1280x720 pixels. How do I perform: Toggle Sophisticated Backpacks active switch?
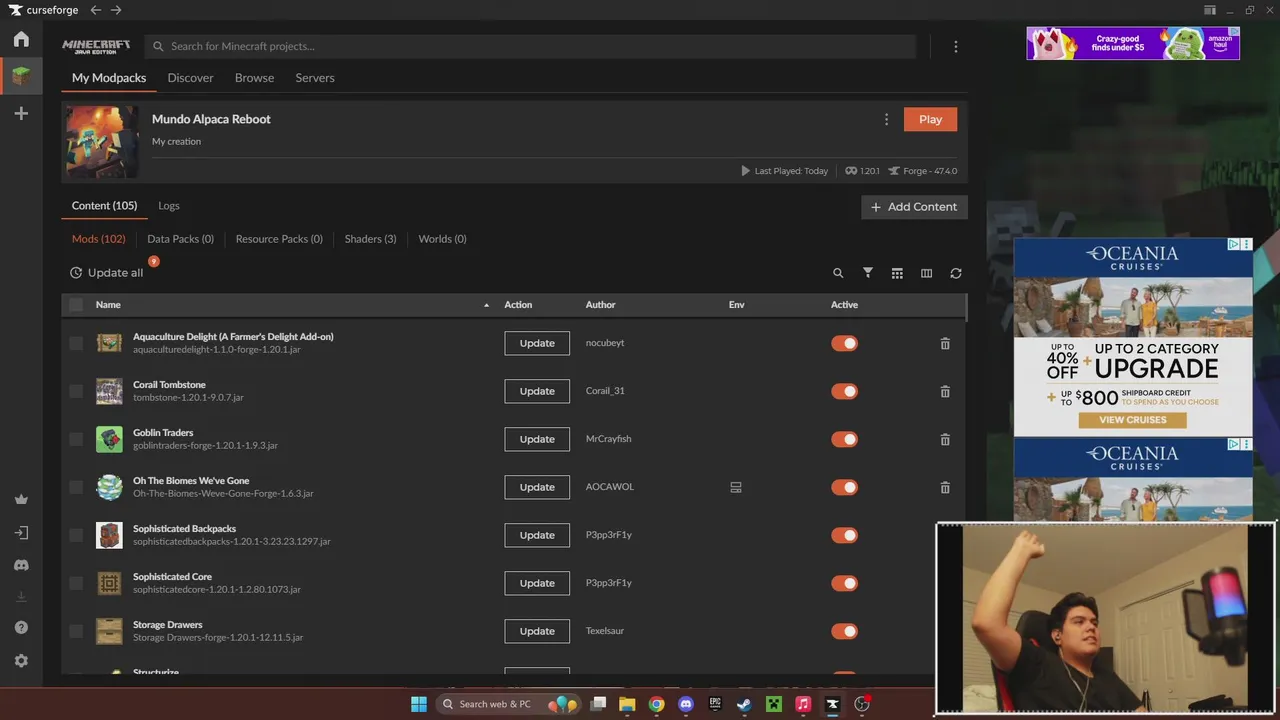click(844, 535)
